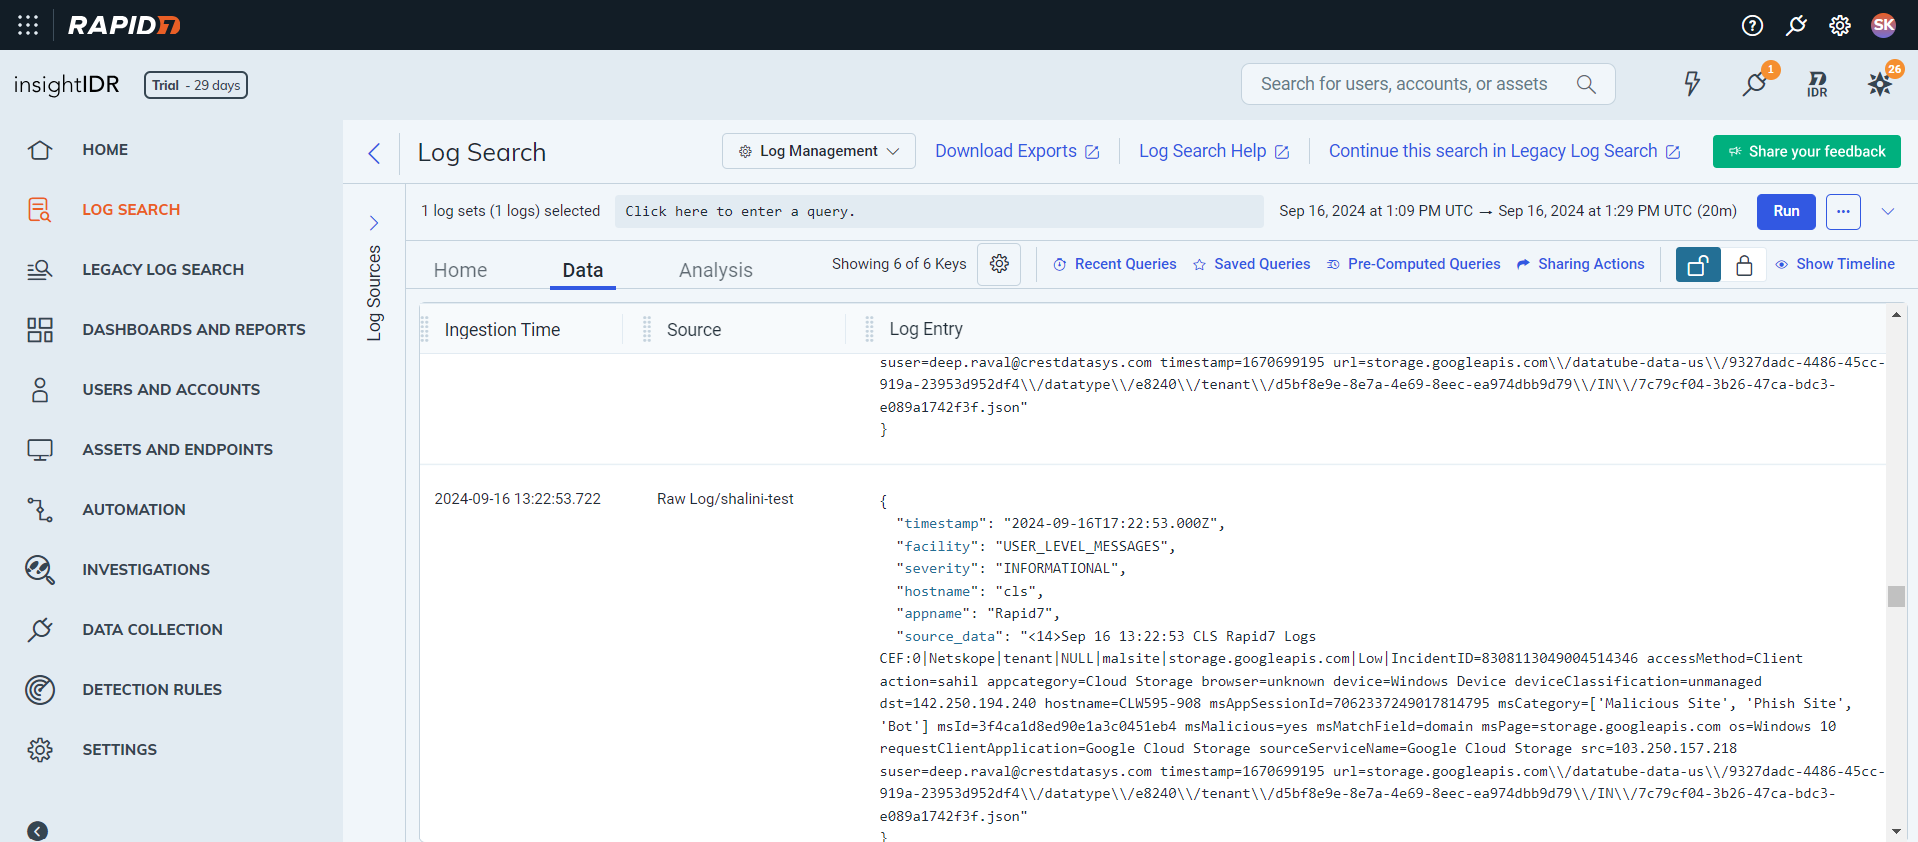The height and width of the screenshot is (842, 1918).
Task: Expand the Log Sources panel chevron
Action: click(x=374, y=223)
